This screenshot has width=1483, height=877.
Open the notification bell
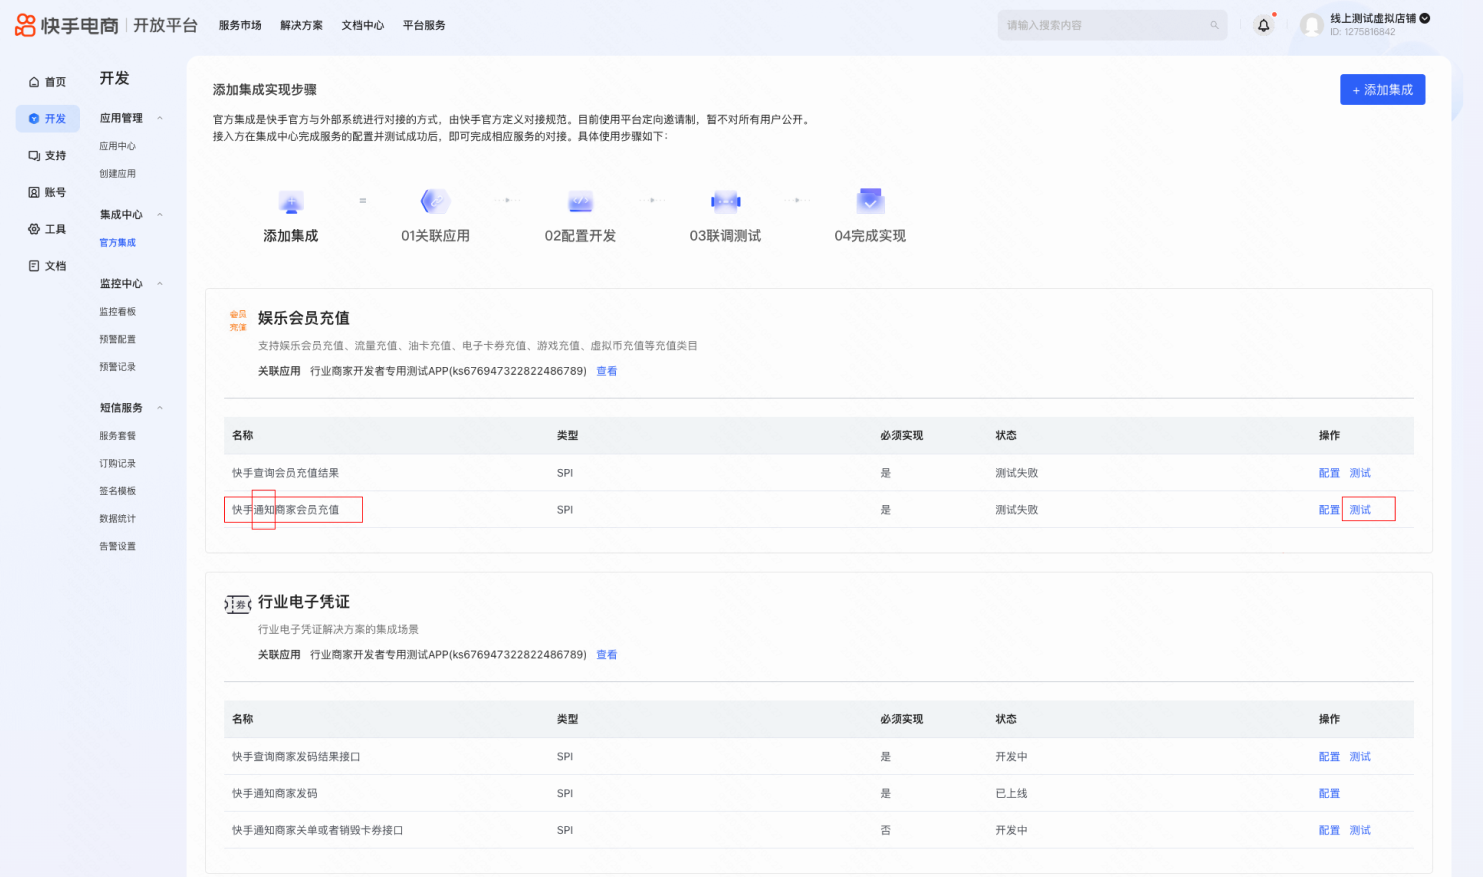point(1264,26)
